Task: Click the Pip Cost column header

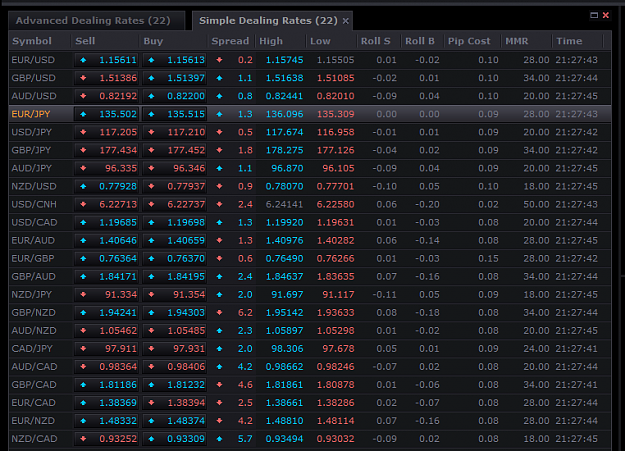Action: [x=472, y=41]
